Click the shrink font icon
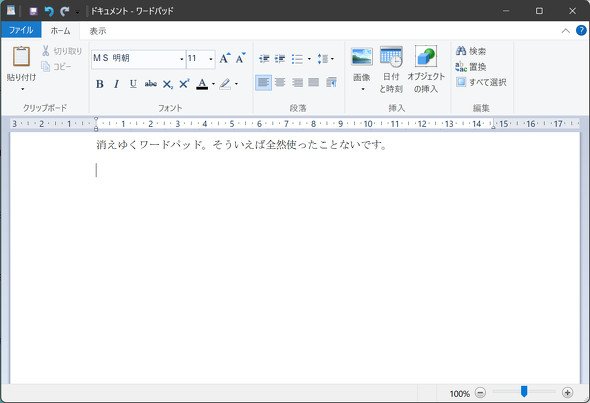Screen dimensions: 590x403 (240, 58)
